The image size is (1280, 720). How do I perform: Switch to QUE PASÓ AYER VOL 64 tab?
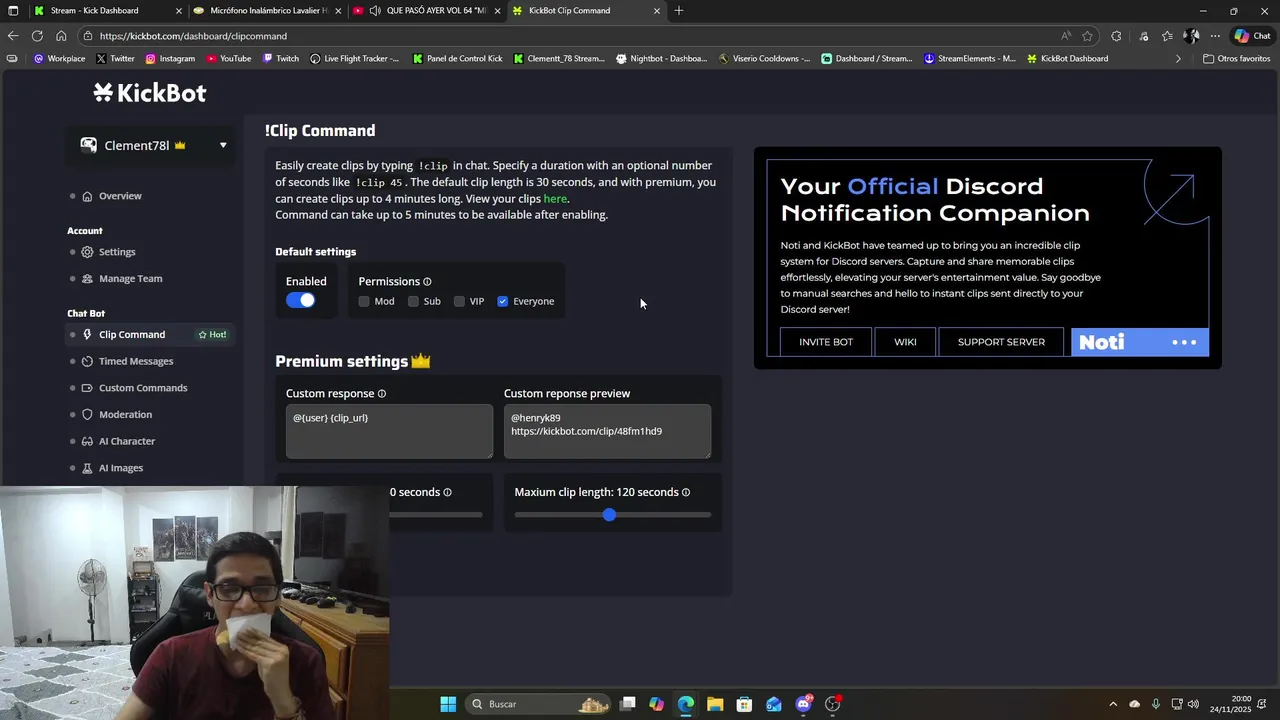[x=425, y=11]
